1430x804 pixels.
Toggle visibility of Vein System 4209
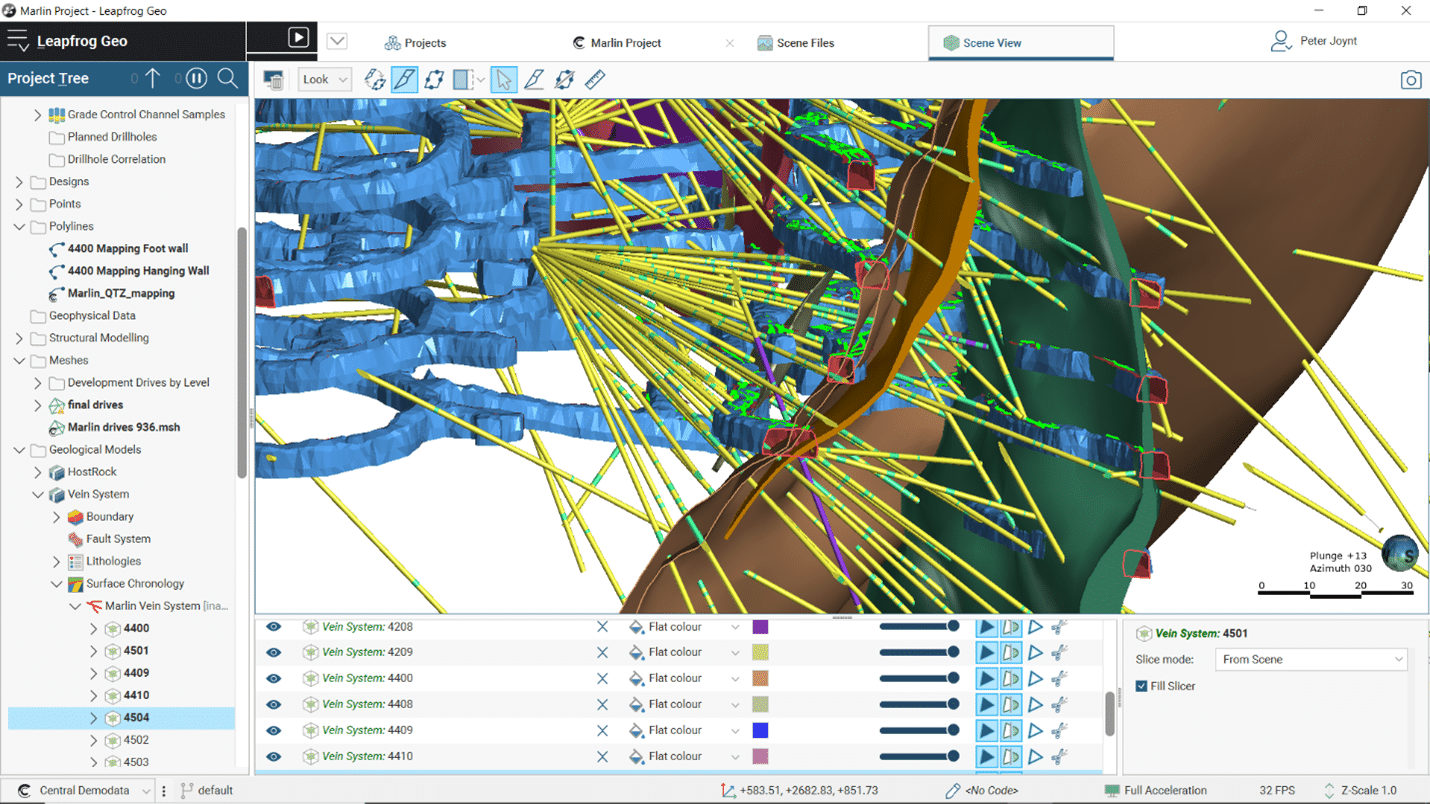273,652
